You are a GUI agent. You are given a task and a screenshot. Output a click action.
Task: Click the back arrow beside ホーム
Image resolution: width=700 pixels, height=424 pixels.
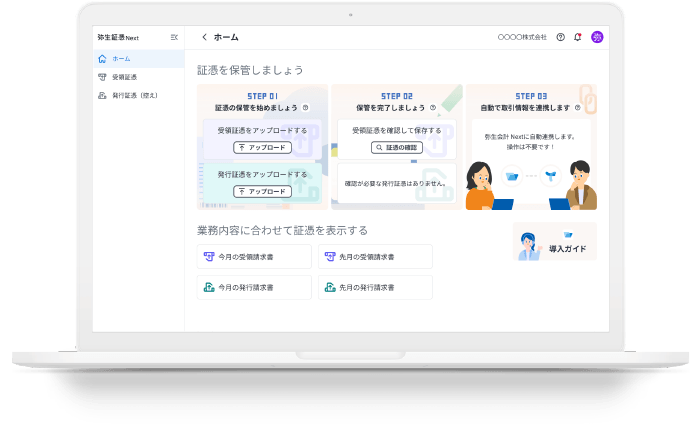pos(205,37)
